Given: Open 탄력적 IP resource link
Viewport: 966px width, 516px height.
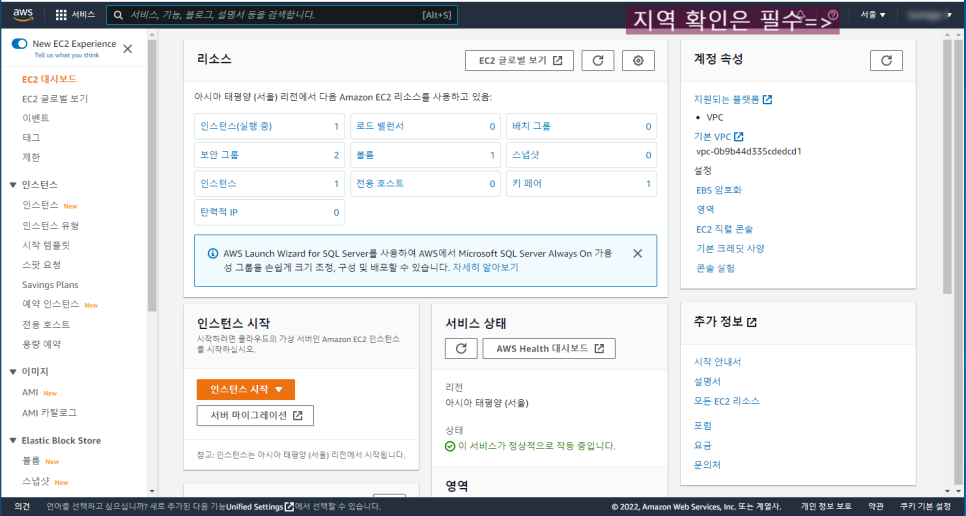Looking at the screenshot, I should click(219, 212).
